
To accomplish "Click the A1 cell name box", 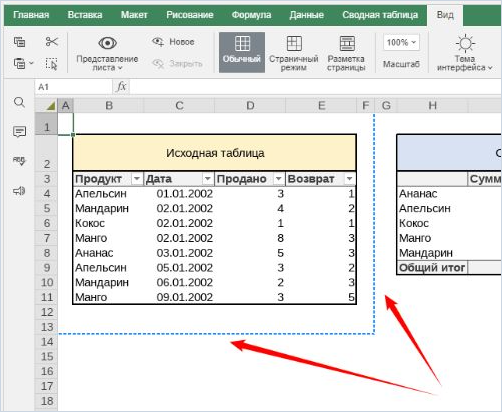I will point(73,87).
